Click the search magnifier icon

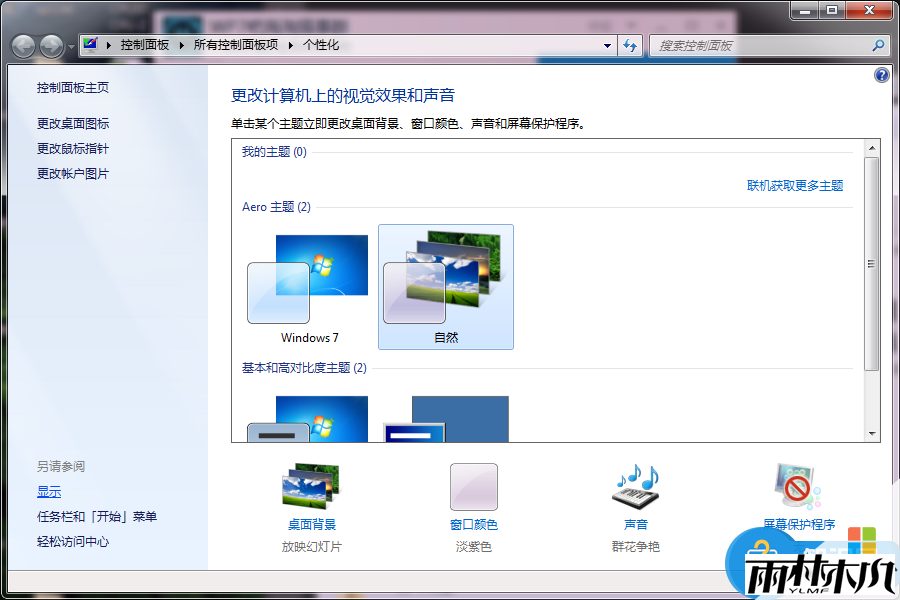pyautogui.click(x=878, y=45)
